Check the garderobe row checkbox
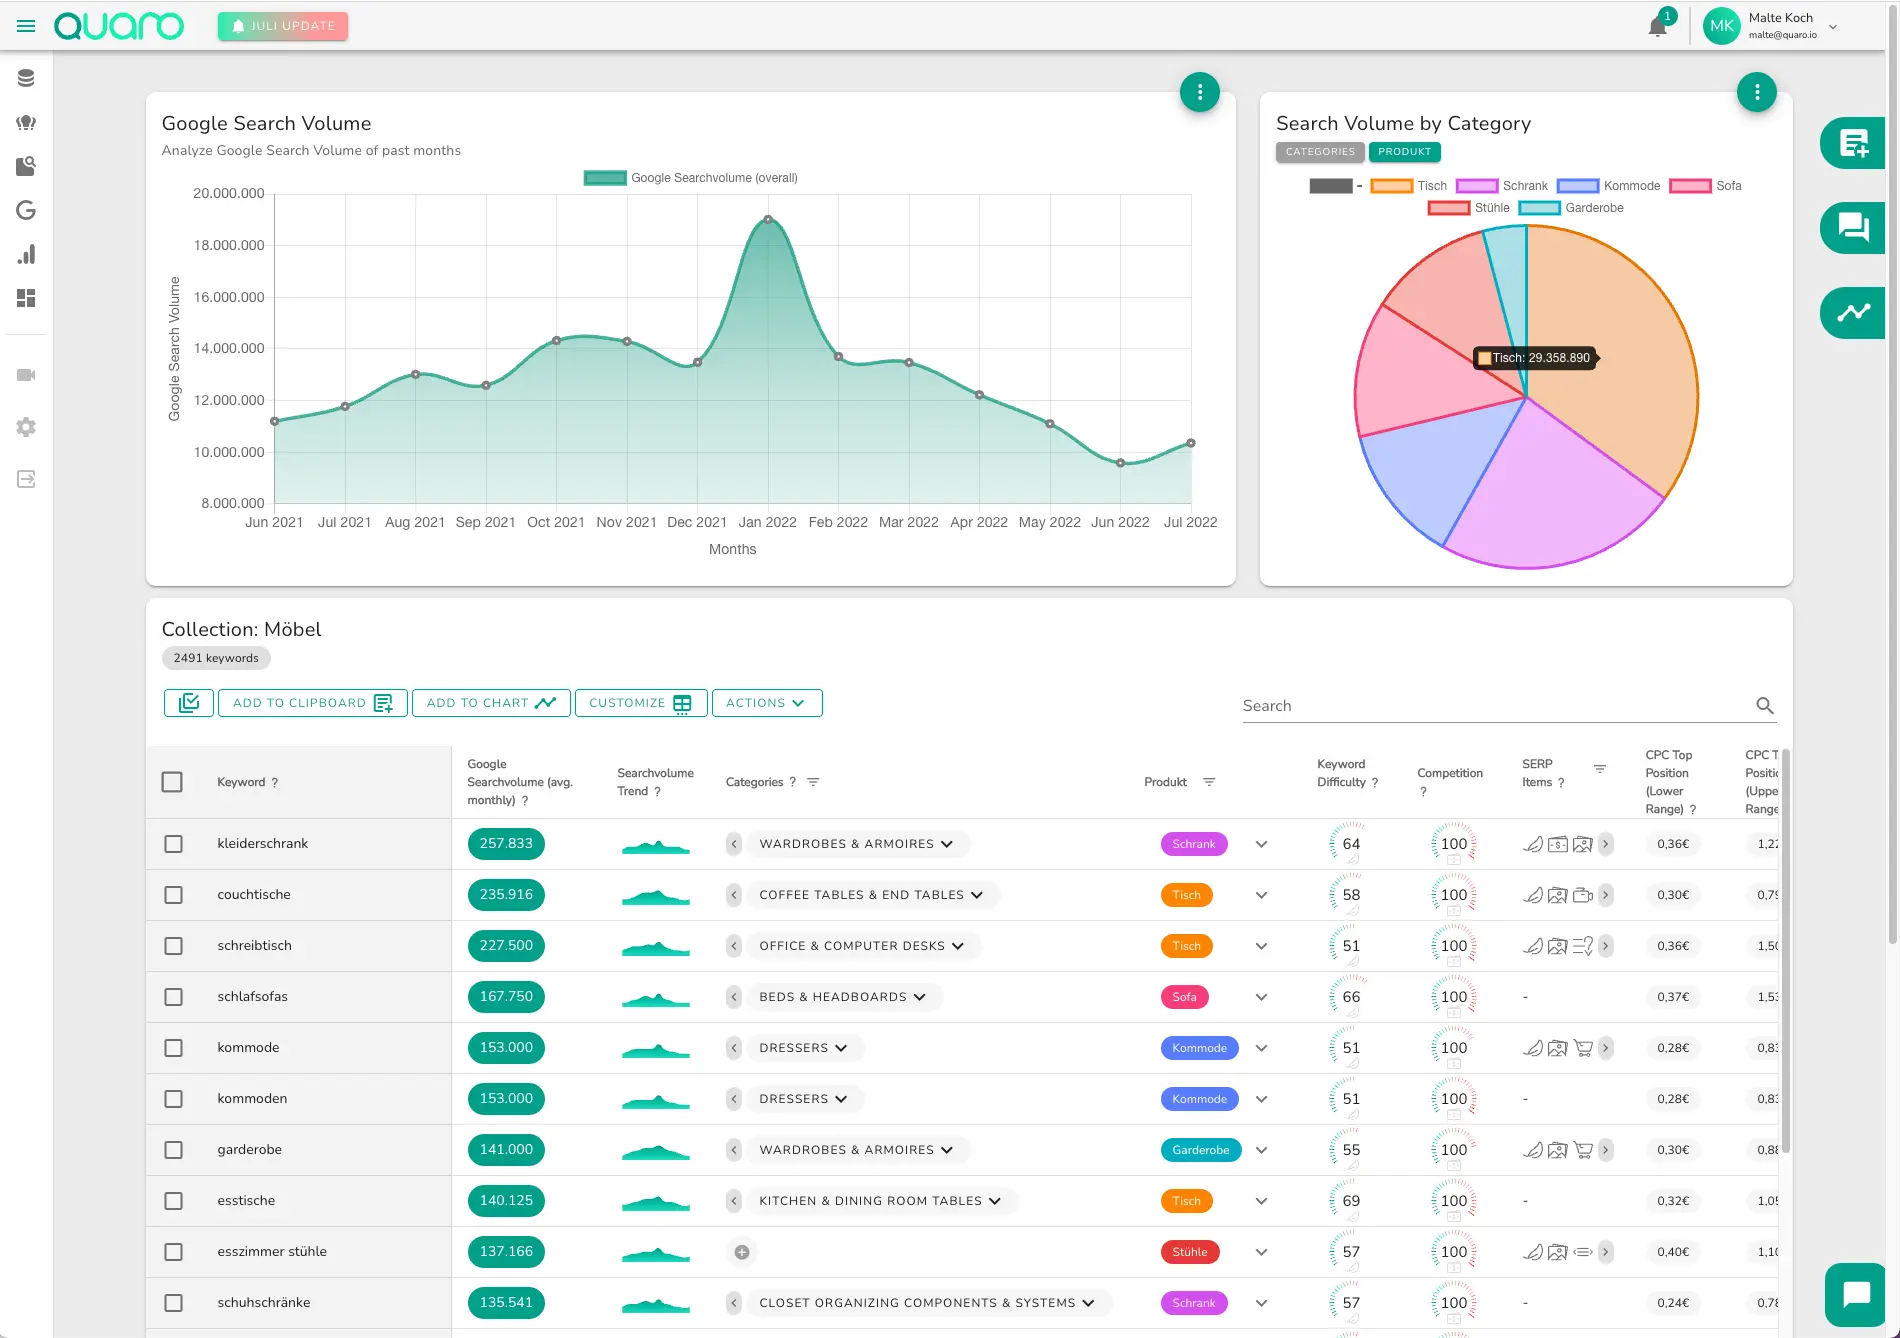1900x1338 pixels. click(173, 1149)
